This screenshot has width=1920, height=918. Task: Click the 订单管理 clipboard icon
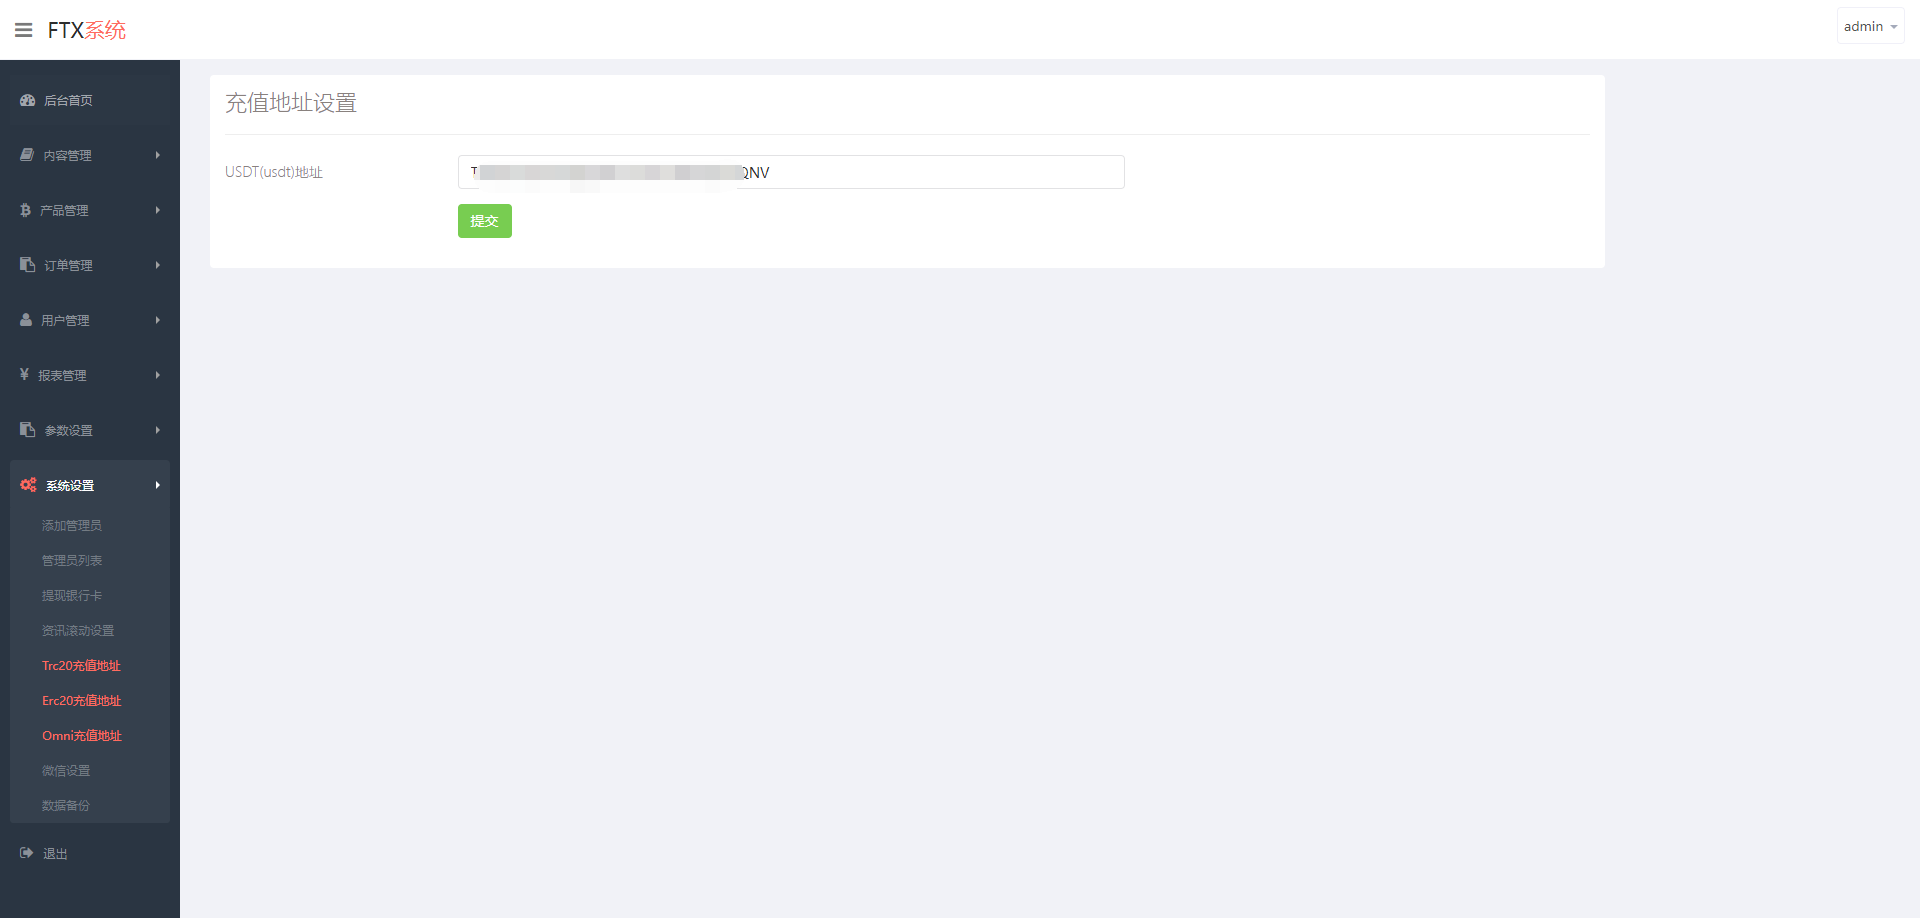(x=27, y=265)
